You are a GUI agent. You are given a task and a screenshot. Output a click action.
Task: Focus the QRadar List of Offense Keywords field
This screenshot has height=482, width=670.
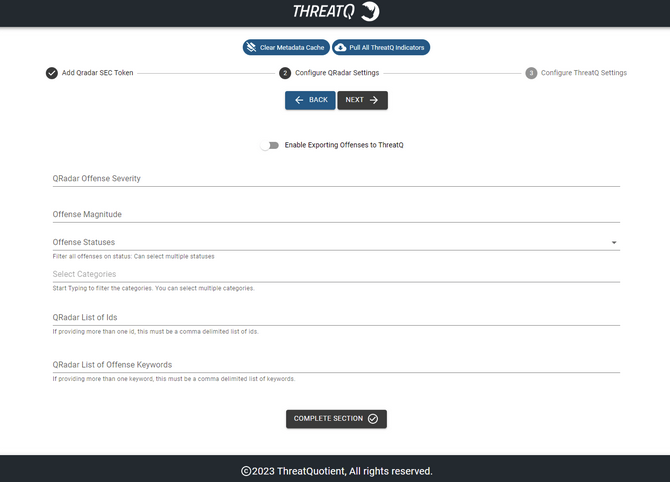click(x=336, y=365)
